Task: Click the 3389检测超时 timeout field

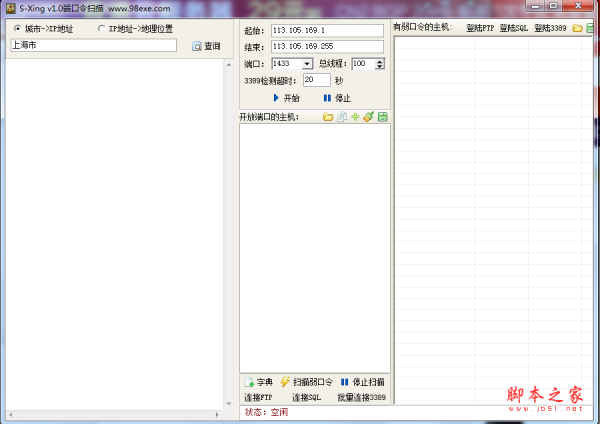Action: (x=316, y=80)
